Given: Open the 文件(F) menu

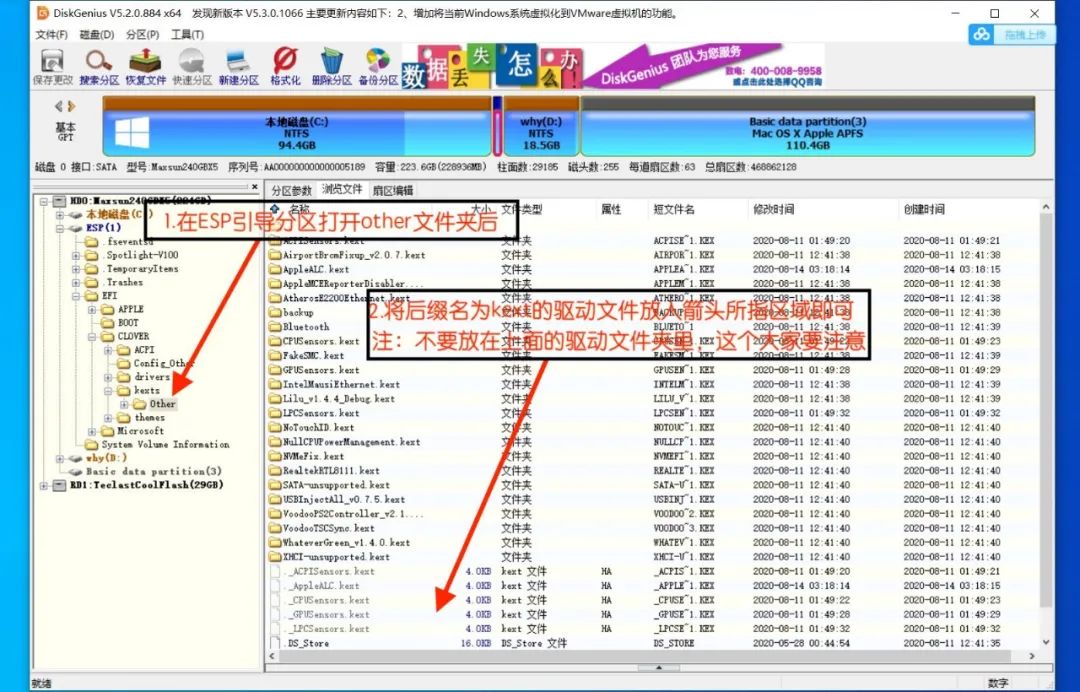Looking at the screenshot, I should 52,34.
